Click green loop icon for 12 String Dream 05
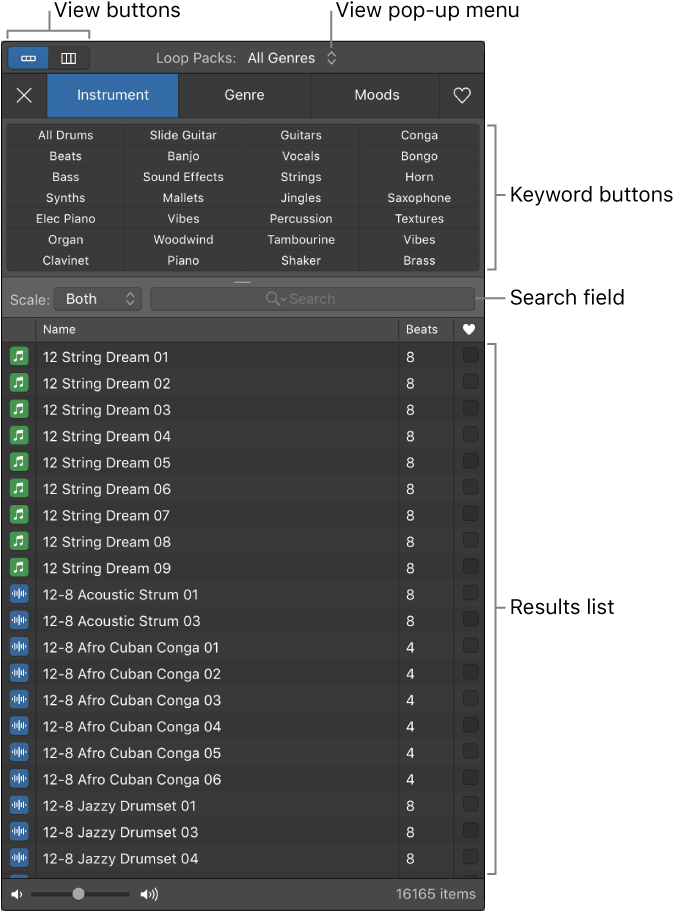Image resolution: width=673 pixels, height=911 pixels. [x=19, y=462]
